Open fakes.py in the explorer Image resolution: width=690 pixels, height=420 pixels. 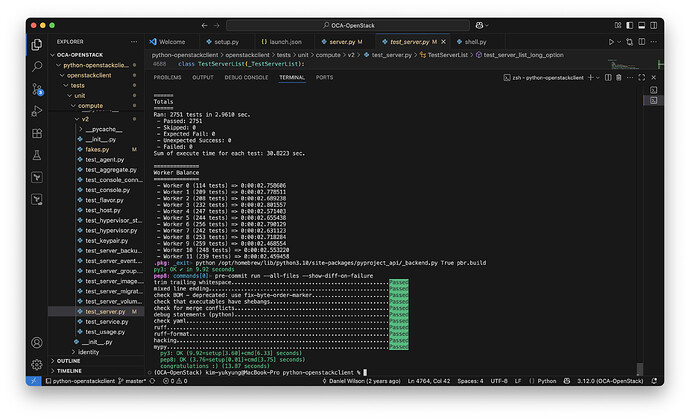pos(96,149)
